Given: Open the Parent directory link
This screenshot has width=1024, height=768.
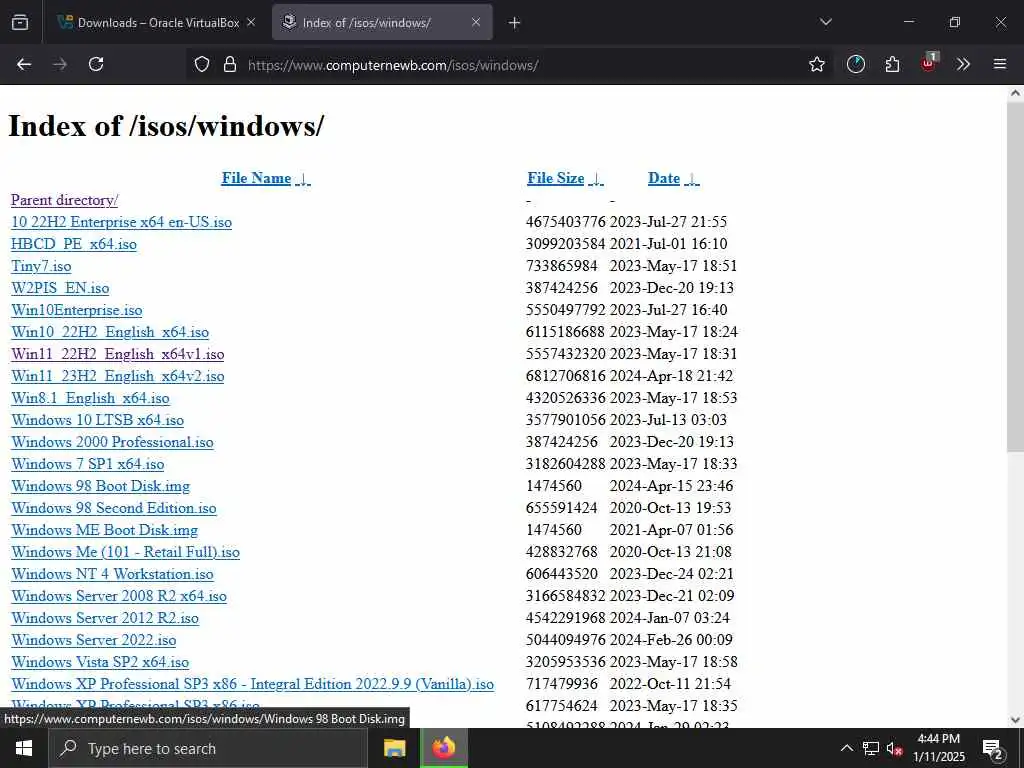Looking at the screenshot, I should click(65, 200).
